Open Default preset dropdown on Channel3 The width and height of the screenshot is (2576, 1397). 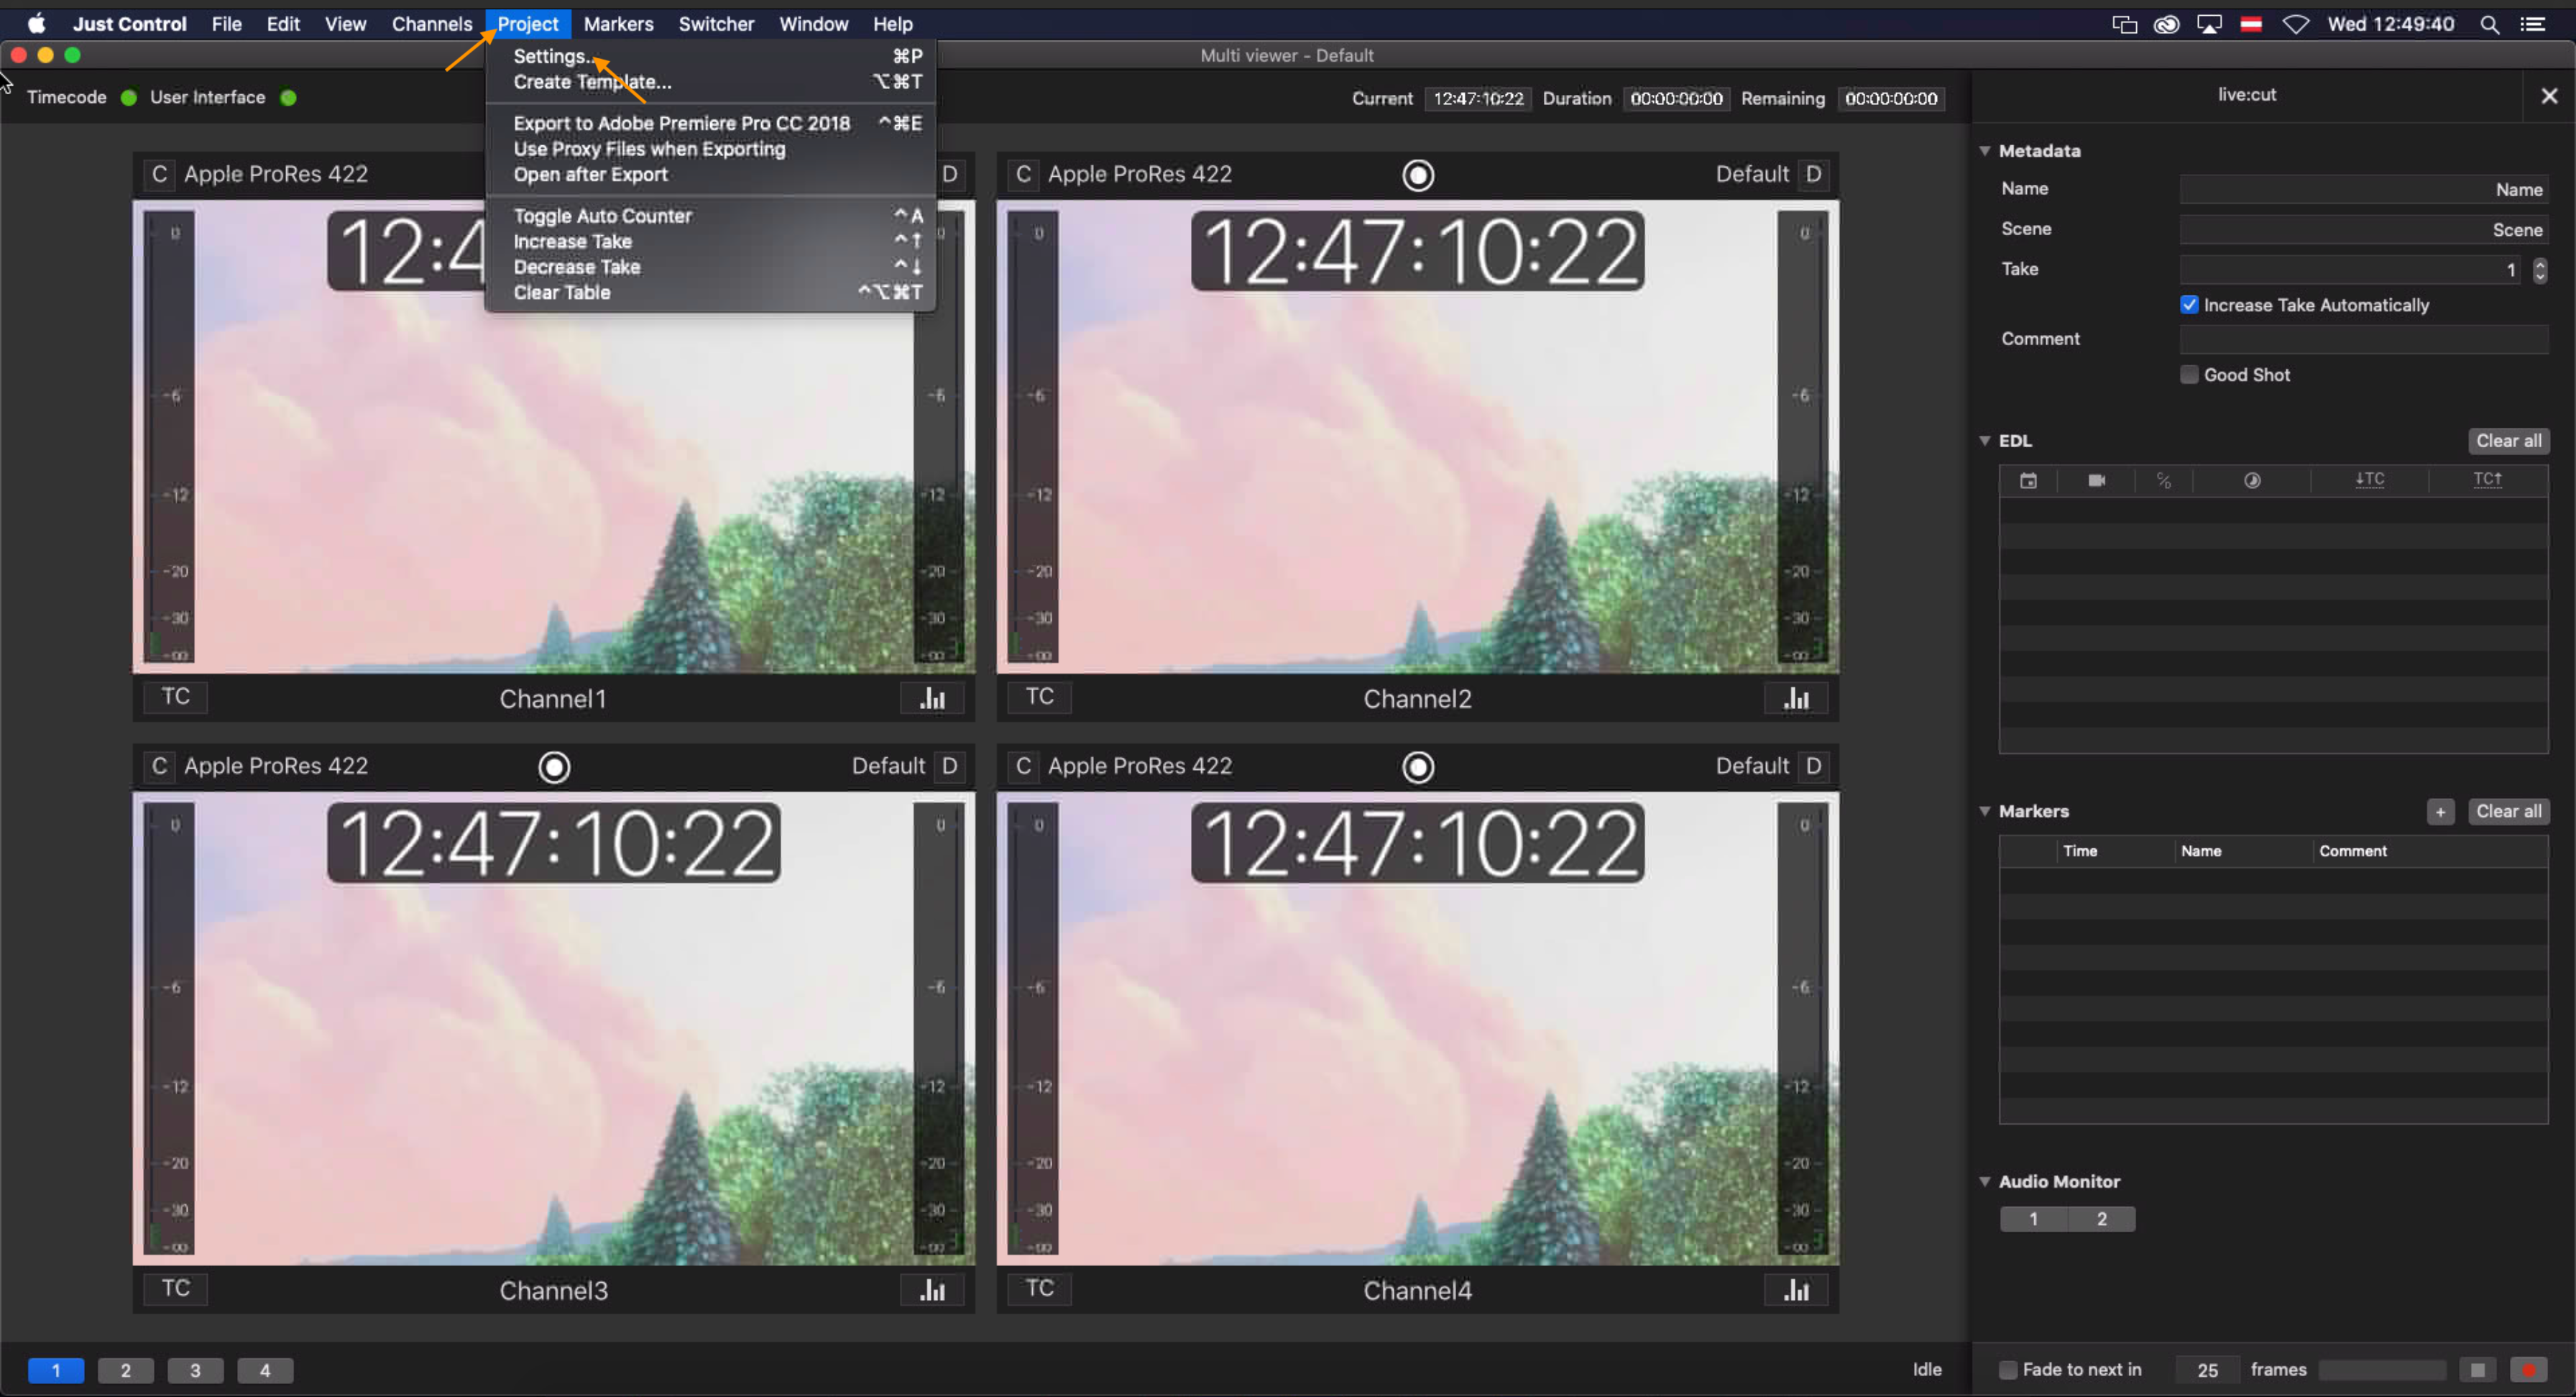[888, 766]
